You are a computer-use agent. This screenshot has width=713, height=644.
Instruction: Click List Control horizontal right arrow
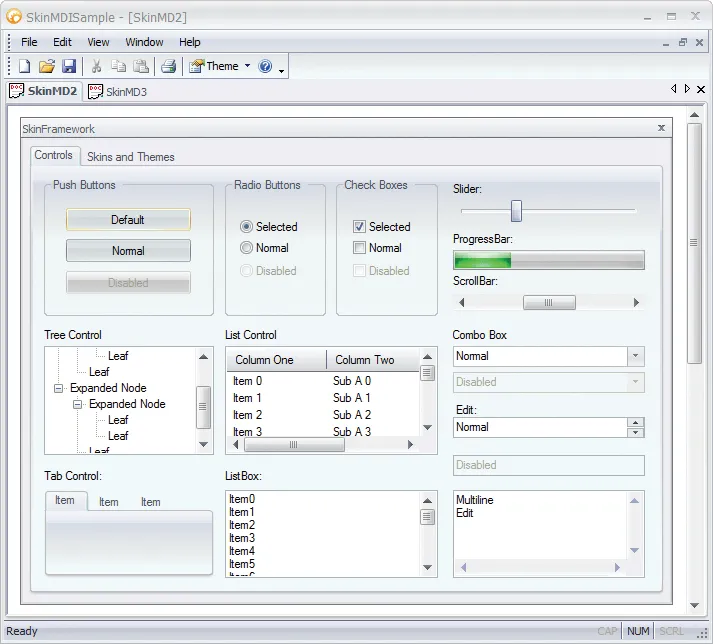tap(410, 444)
